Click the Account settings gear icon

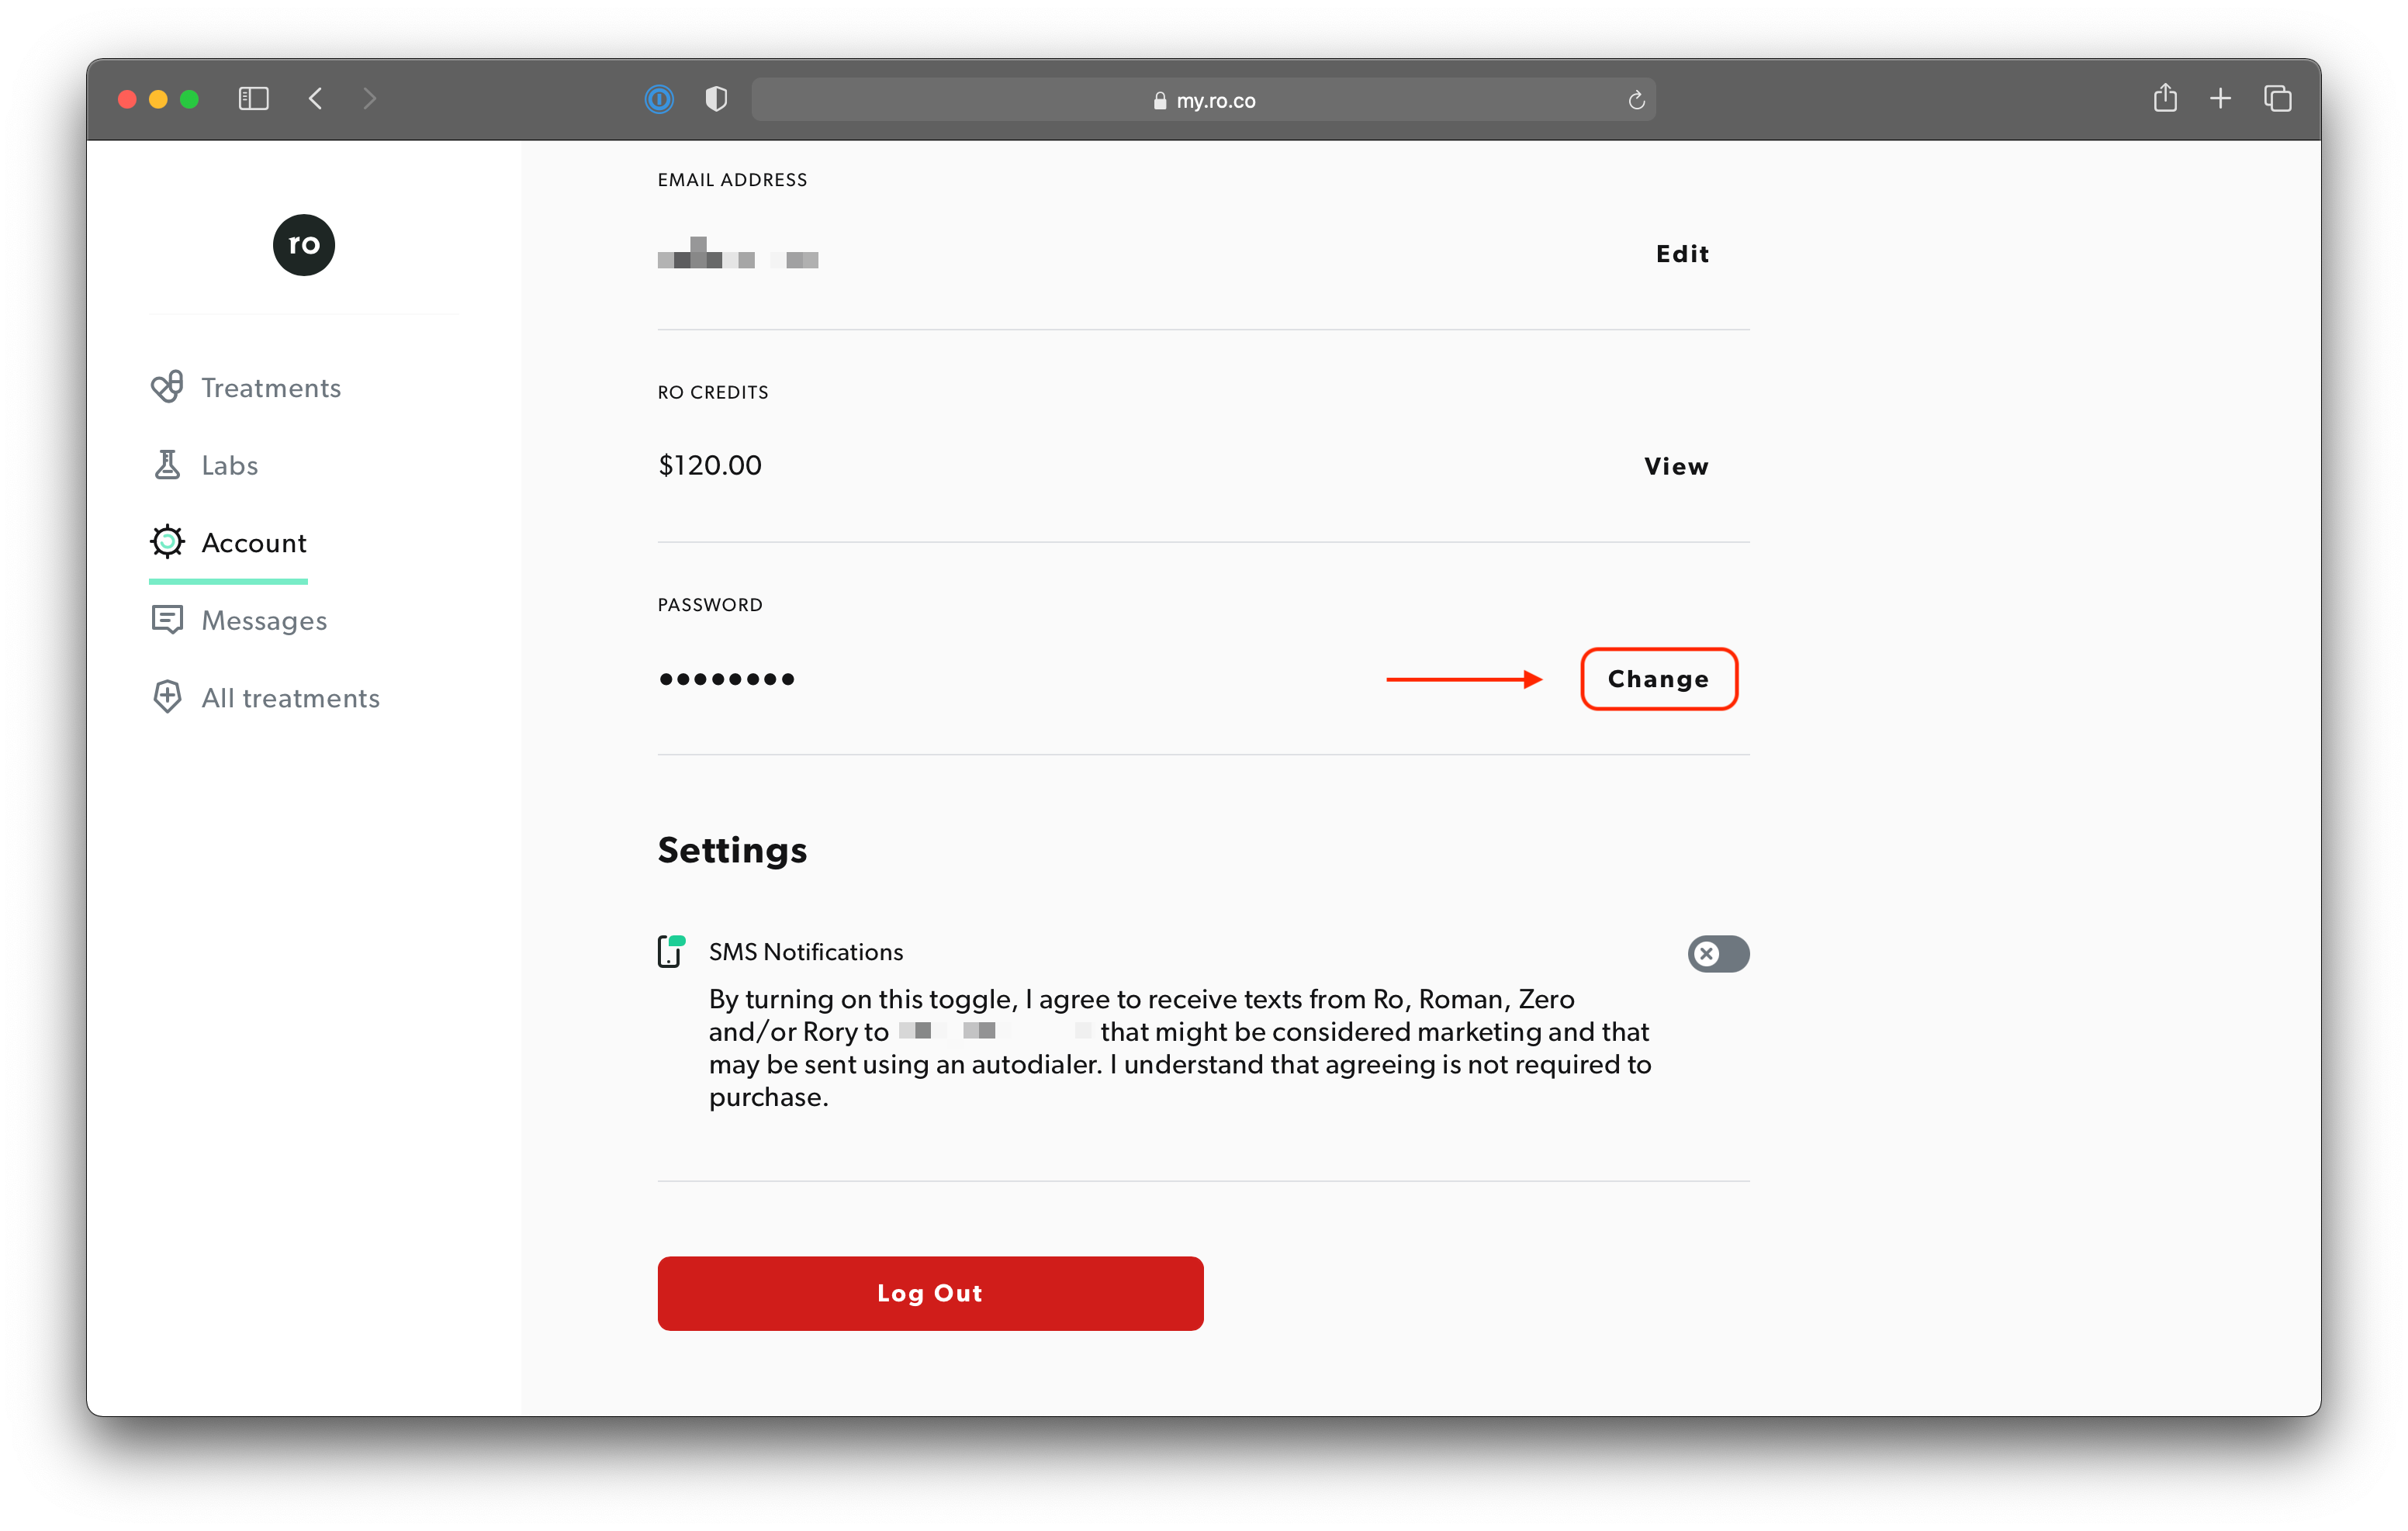coord(168,540)
